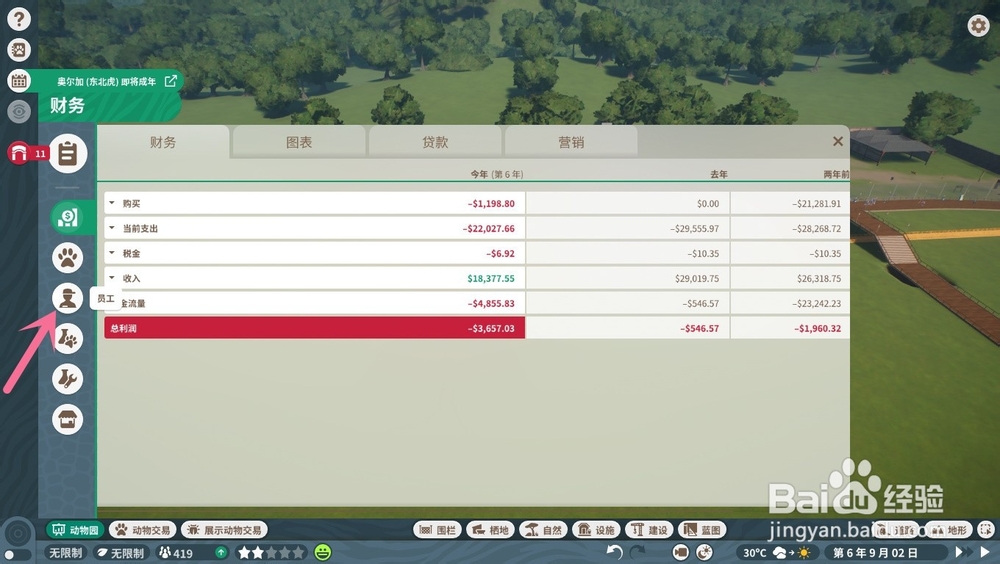Open the facilities wrench icon
Image resolution: width=1000 pixels, height=564 pixels.
(x=68, y=379)
